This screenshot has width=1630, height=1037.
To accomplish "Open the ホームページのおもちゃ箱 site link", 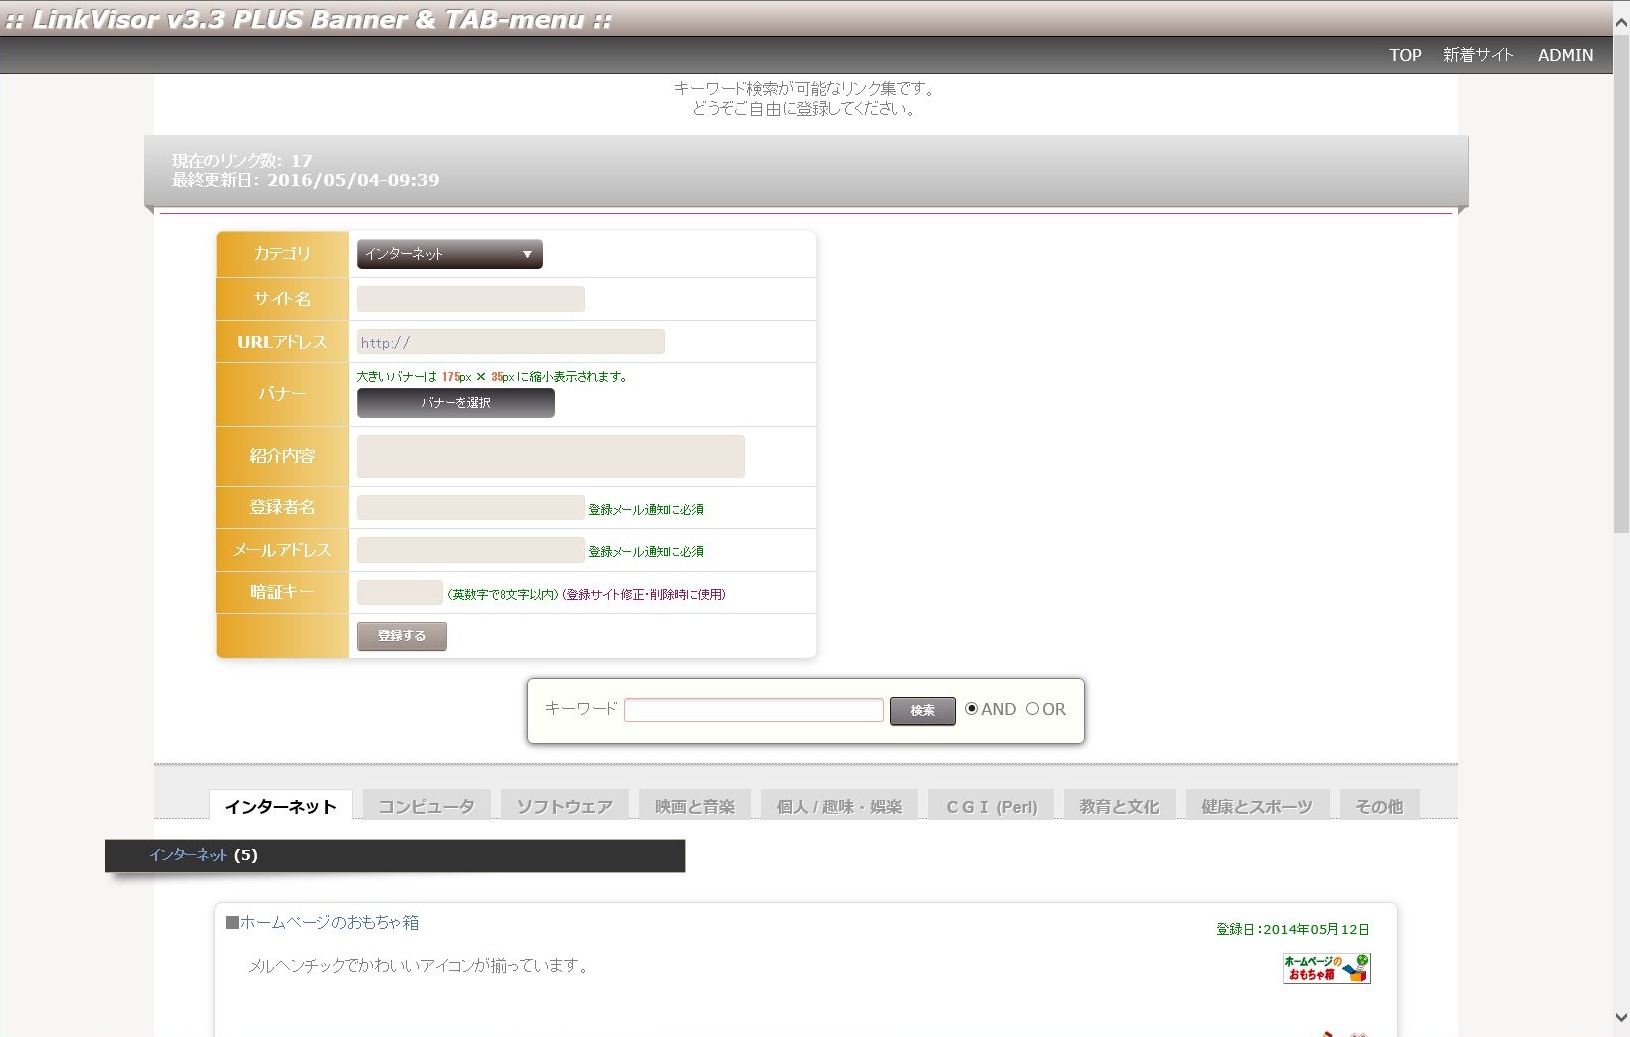I will coord(329,922).
